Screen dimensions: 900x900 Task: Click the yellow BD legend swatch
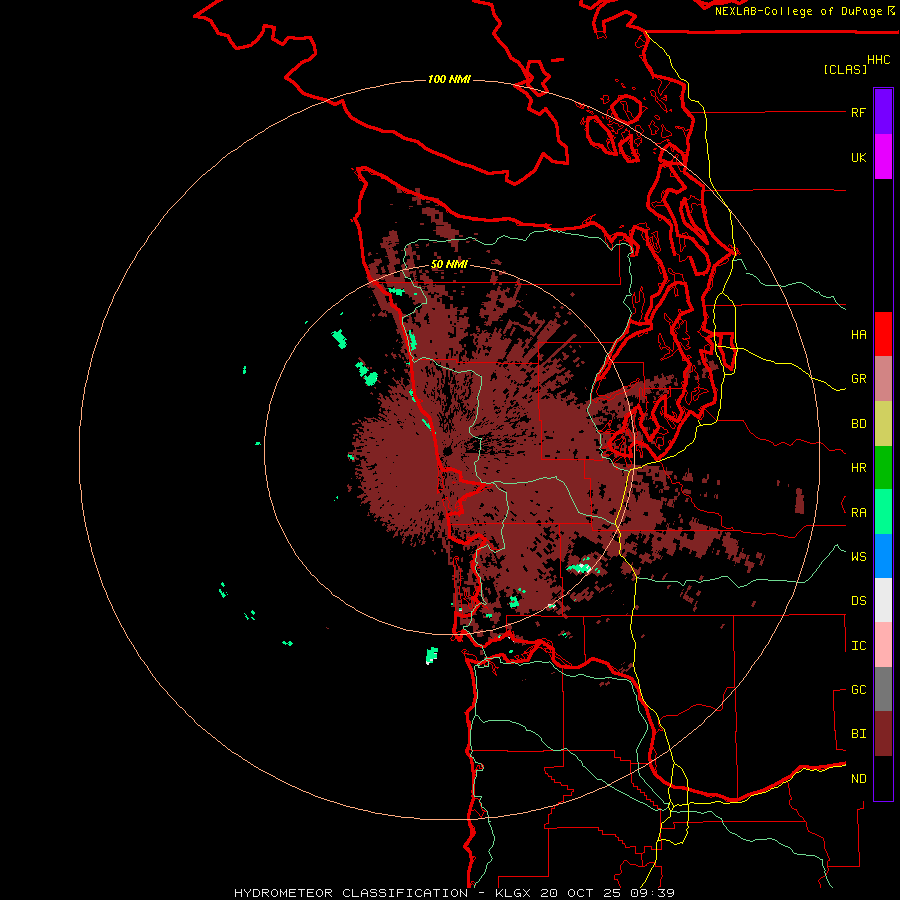pos(883,424)
